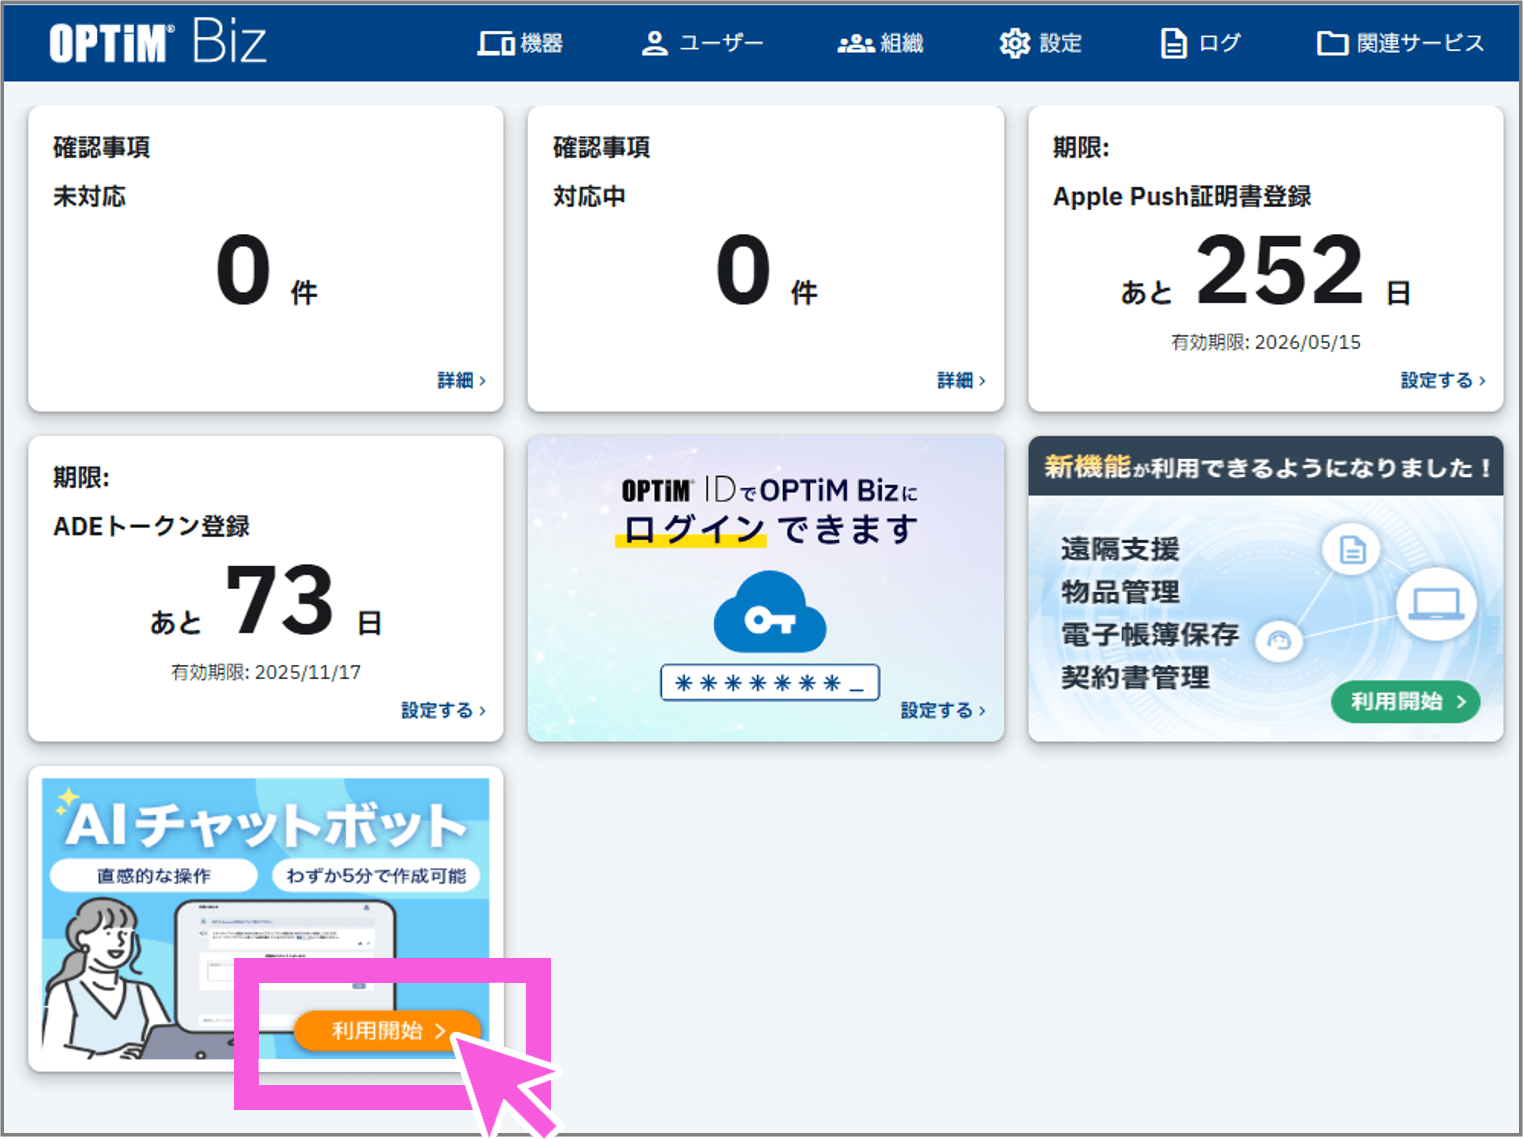
Task: Click the chevron after Apple Push 設定する
Action: pos(1483,380)
